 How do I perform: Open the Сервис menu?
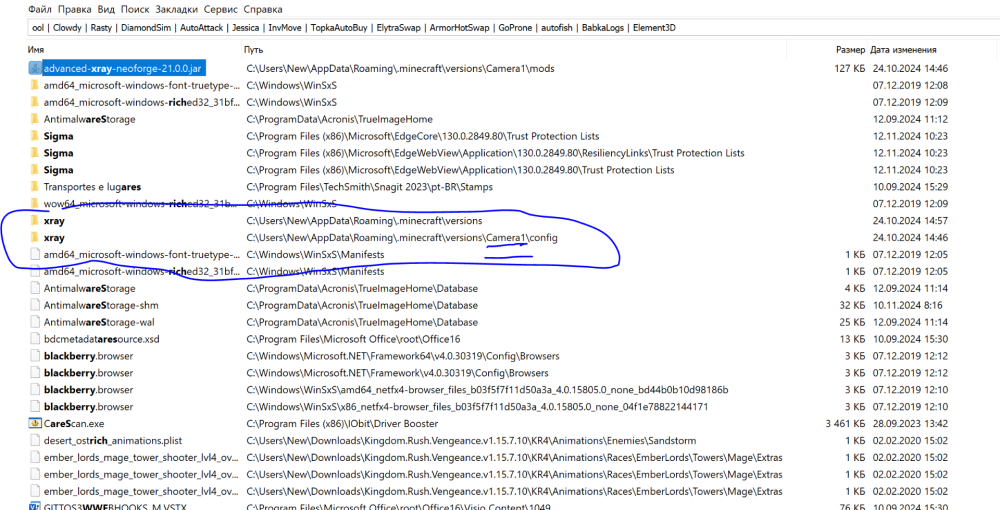point(220,10)
